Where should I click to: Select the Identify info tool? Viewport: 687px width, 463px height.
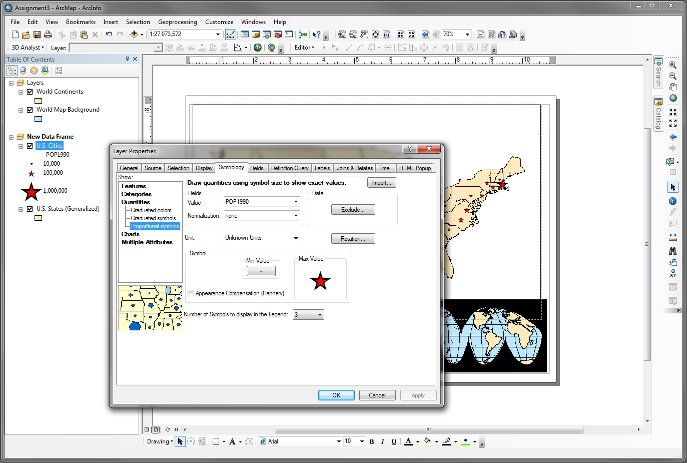tap(673, 201)
